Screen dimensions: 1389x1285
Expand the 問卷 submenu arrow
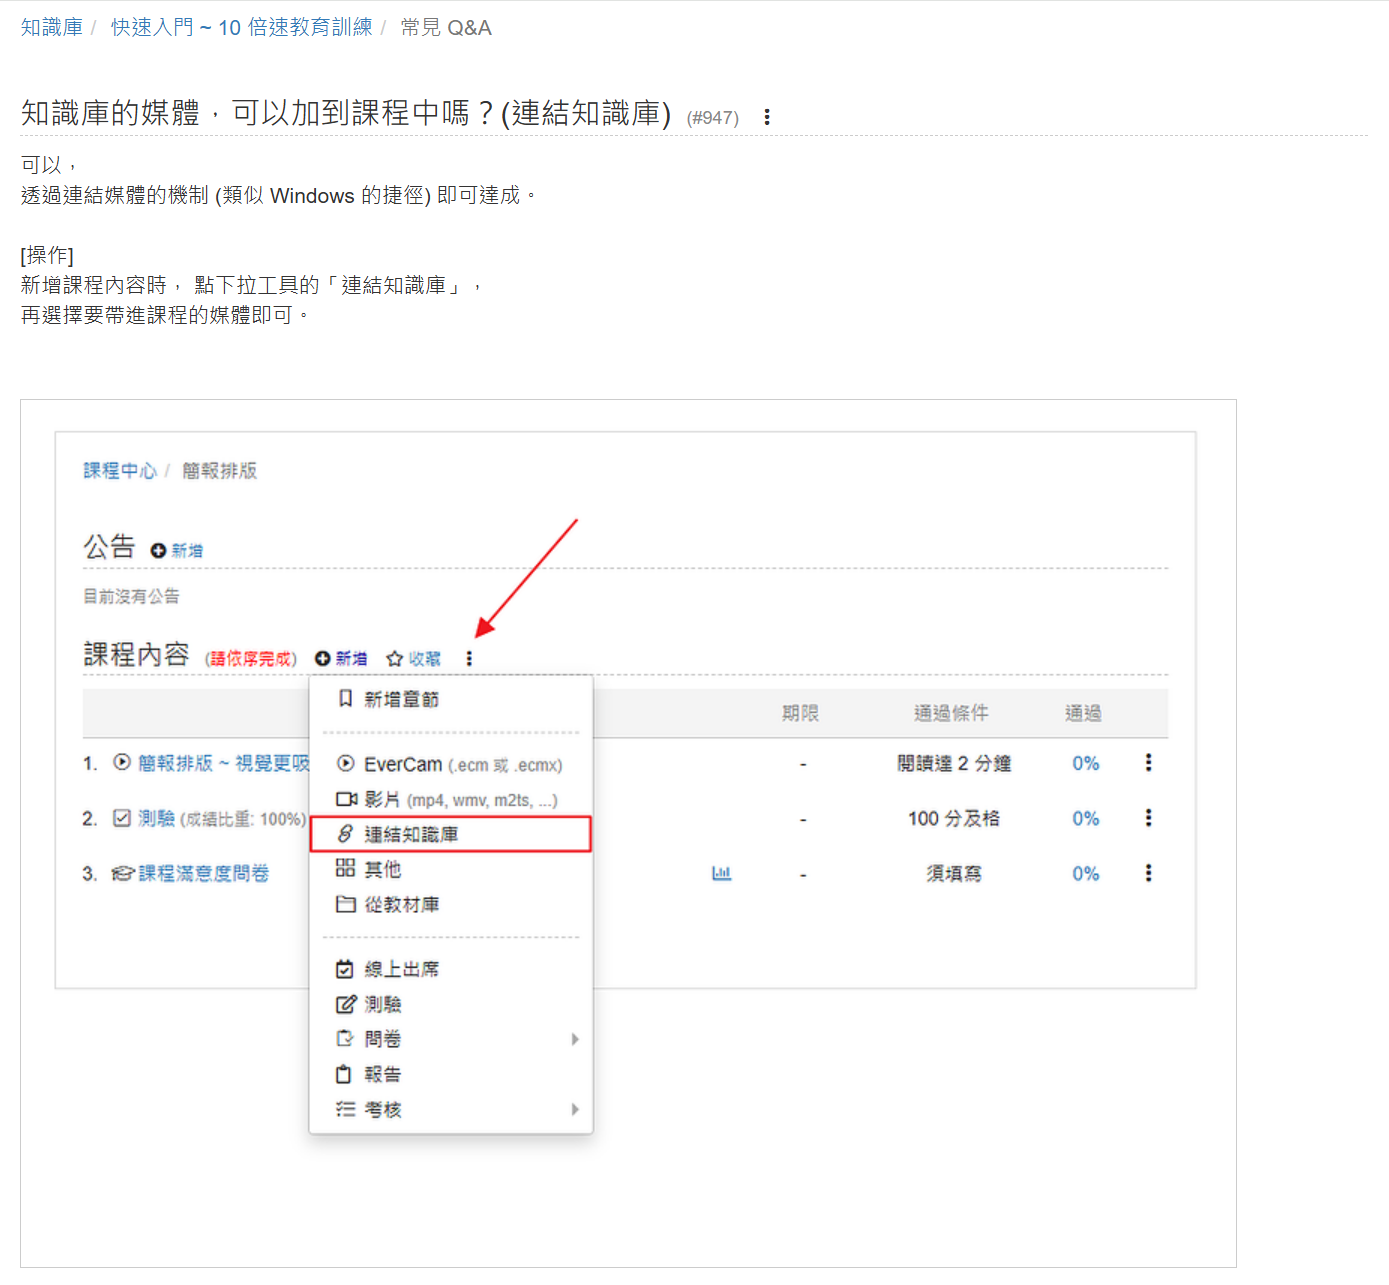click(x=575, y=1039)
